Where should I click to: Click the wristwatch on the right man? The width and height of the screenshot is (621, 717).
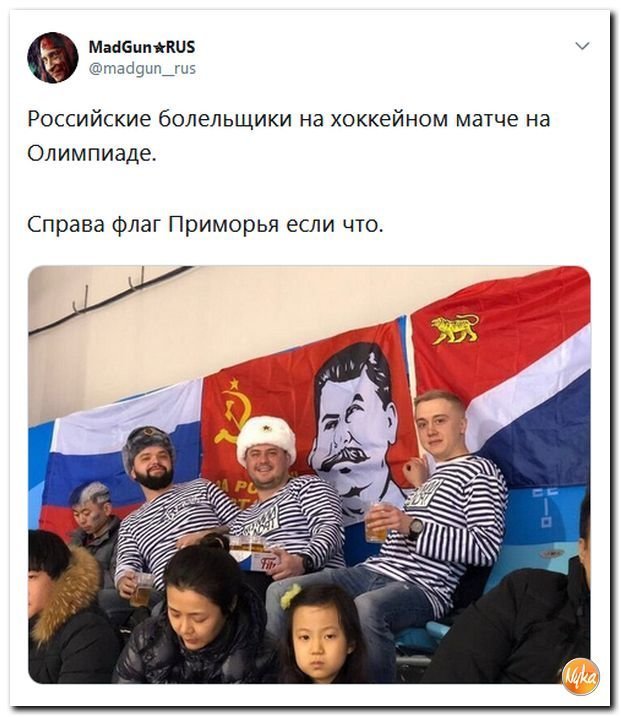pyautogui.click(x=416, y=528)
